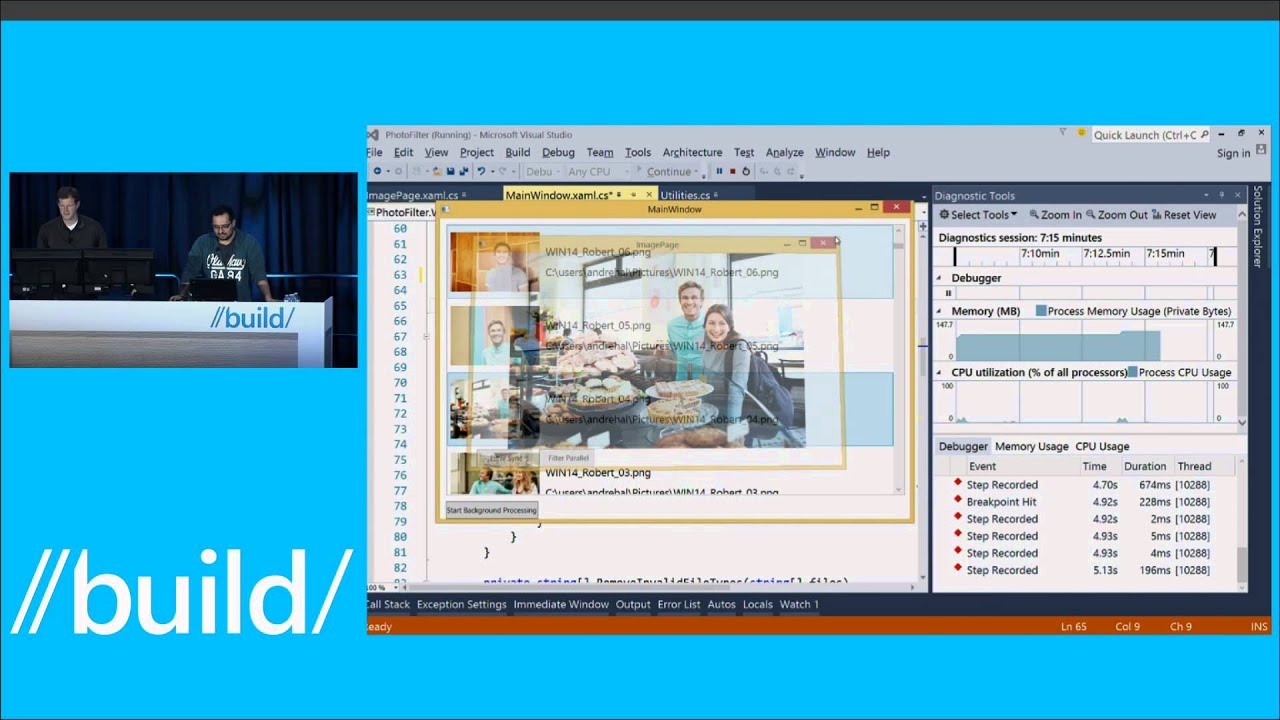
Task: Open the Architecture menu
Action: (692, 152)
